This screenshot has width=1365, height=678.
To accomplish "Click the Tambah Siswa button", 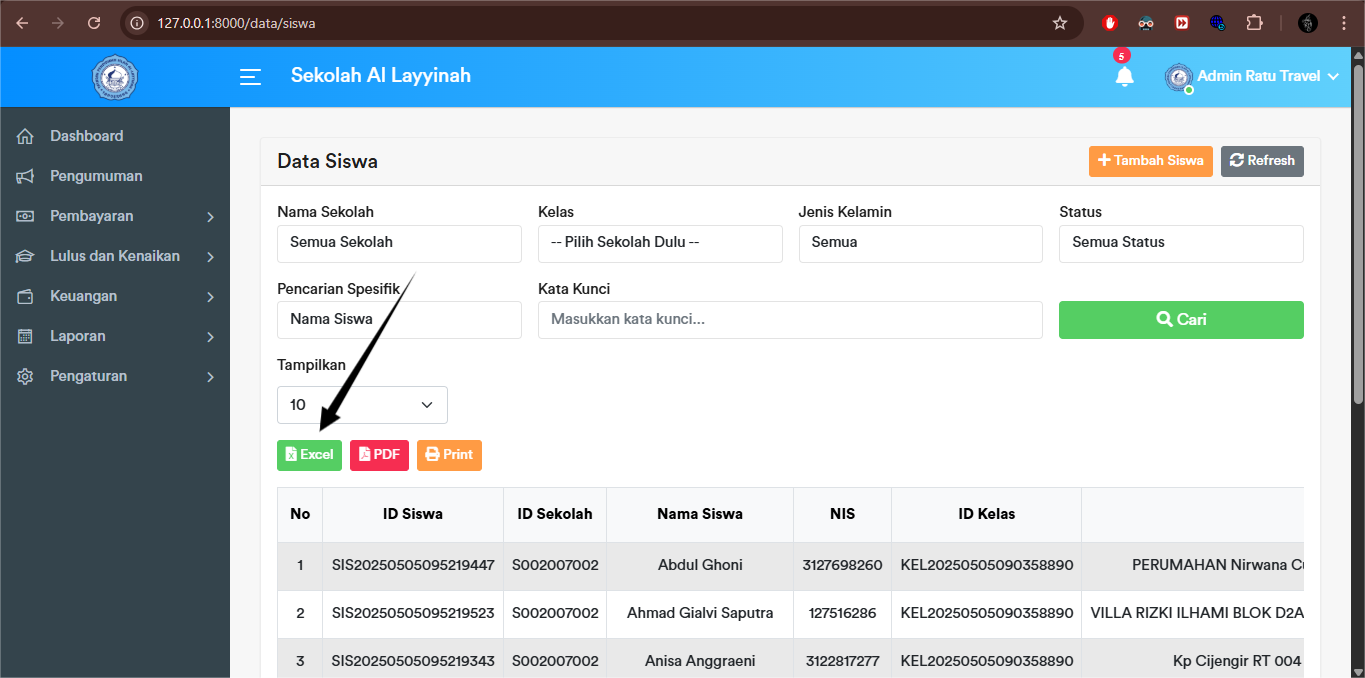I will [x=1150, y=161].
